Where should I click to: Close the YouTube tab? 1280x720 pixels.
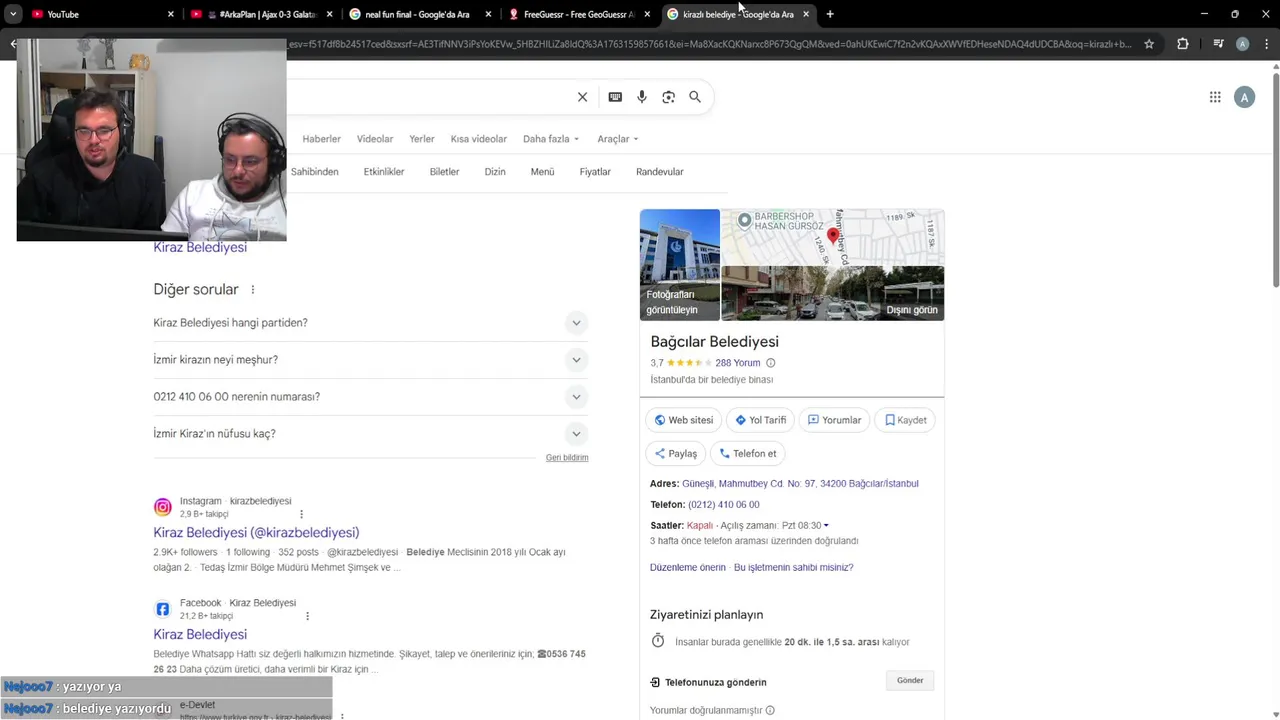171,14
